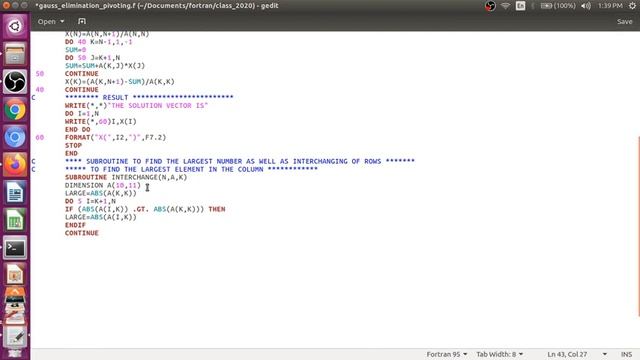Open the system gear session menu
Image resolution: width=640 pixels, height=360 pixels.
632,6
